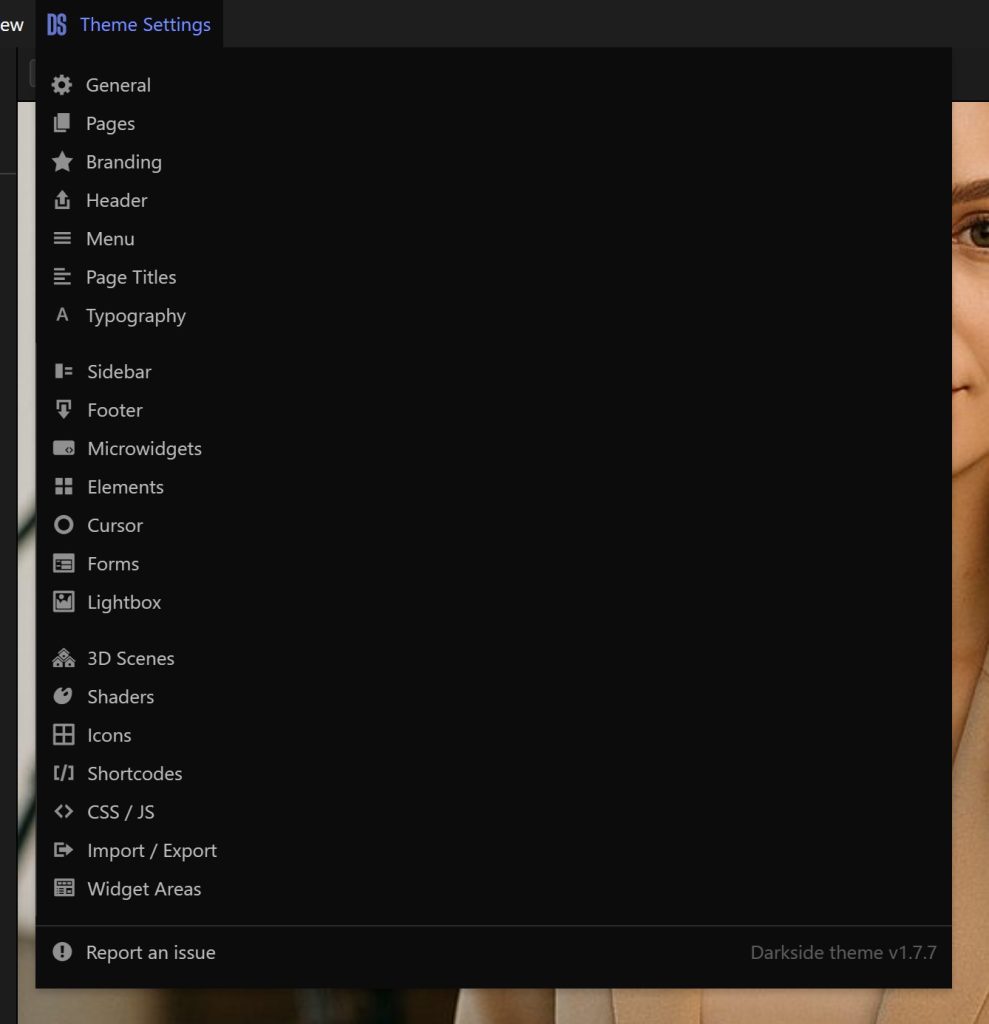Open Shaders settings

click(x=120, y=697)
